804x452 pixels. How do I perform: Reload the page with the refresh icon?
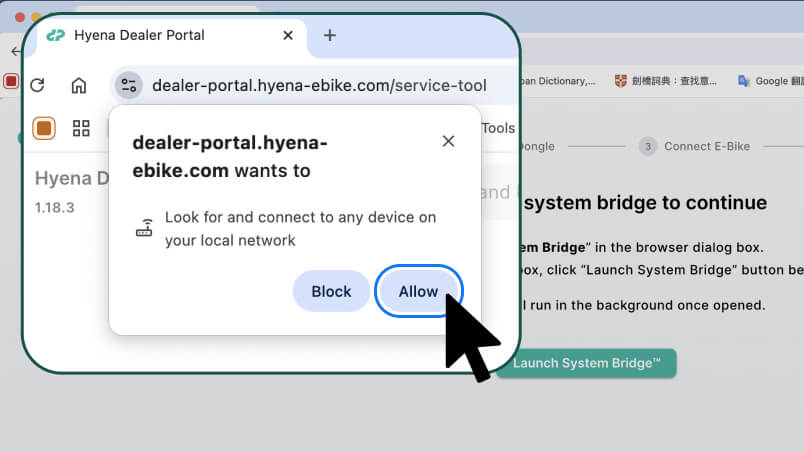pyautogui.click(x=37, y=85)
